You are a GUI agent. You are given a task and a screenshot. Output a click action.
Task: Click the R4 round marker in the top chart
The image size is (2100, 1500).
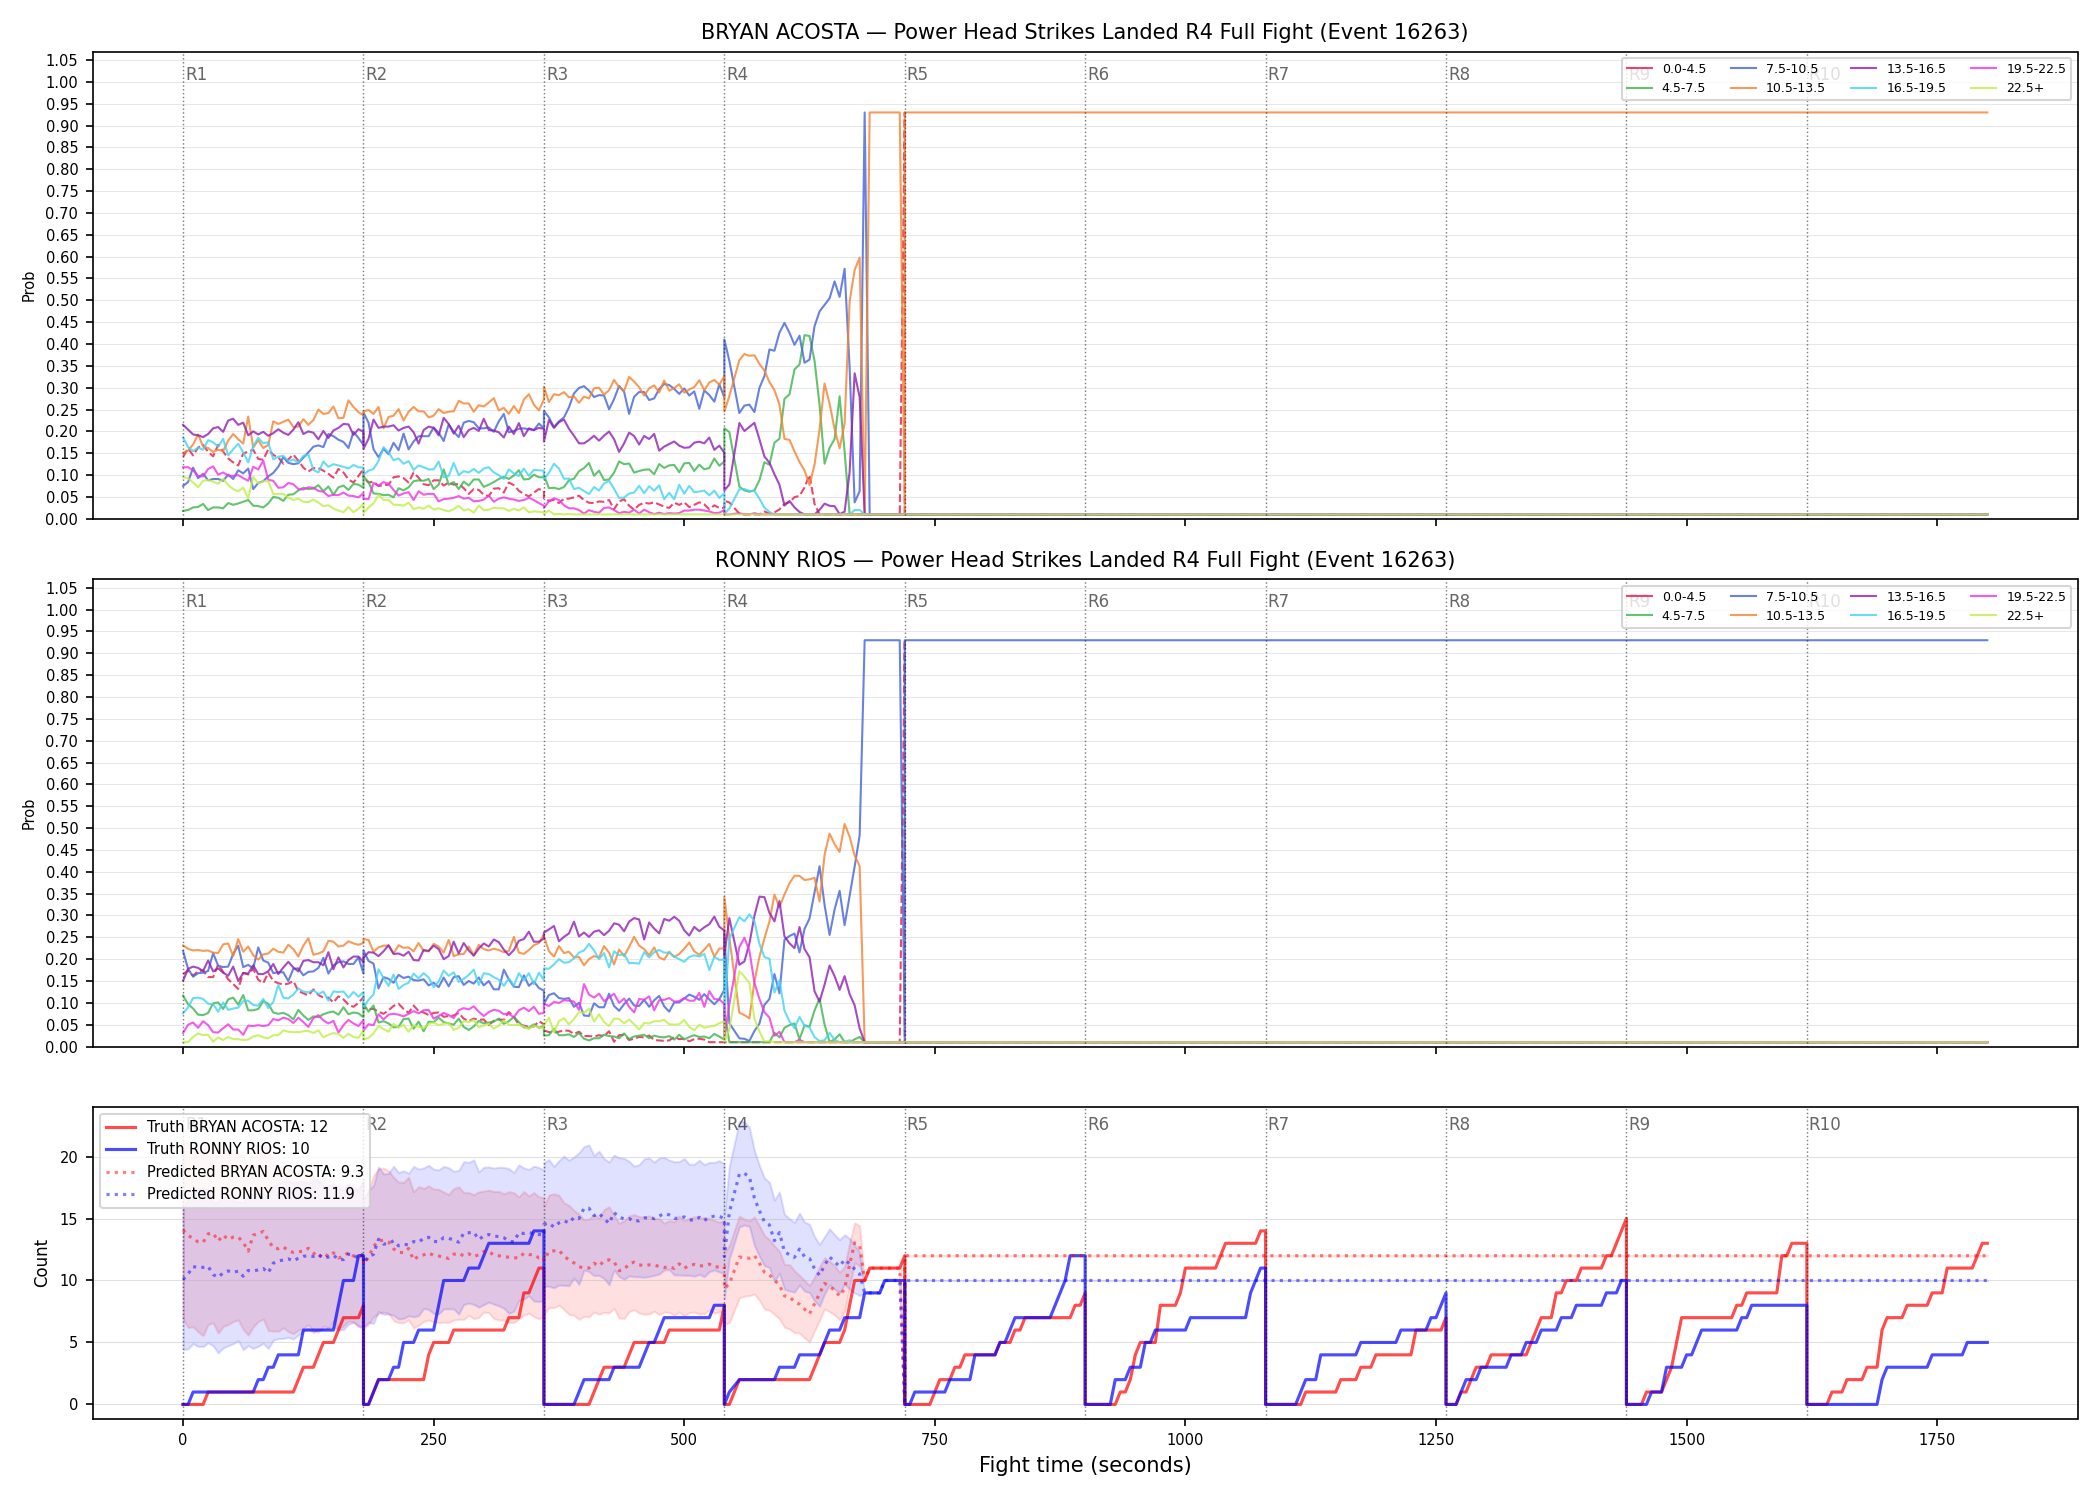[x=737, y=74]
